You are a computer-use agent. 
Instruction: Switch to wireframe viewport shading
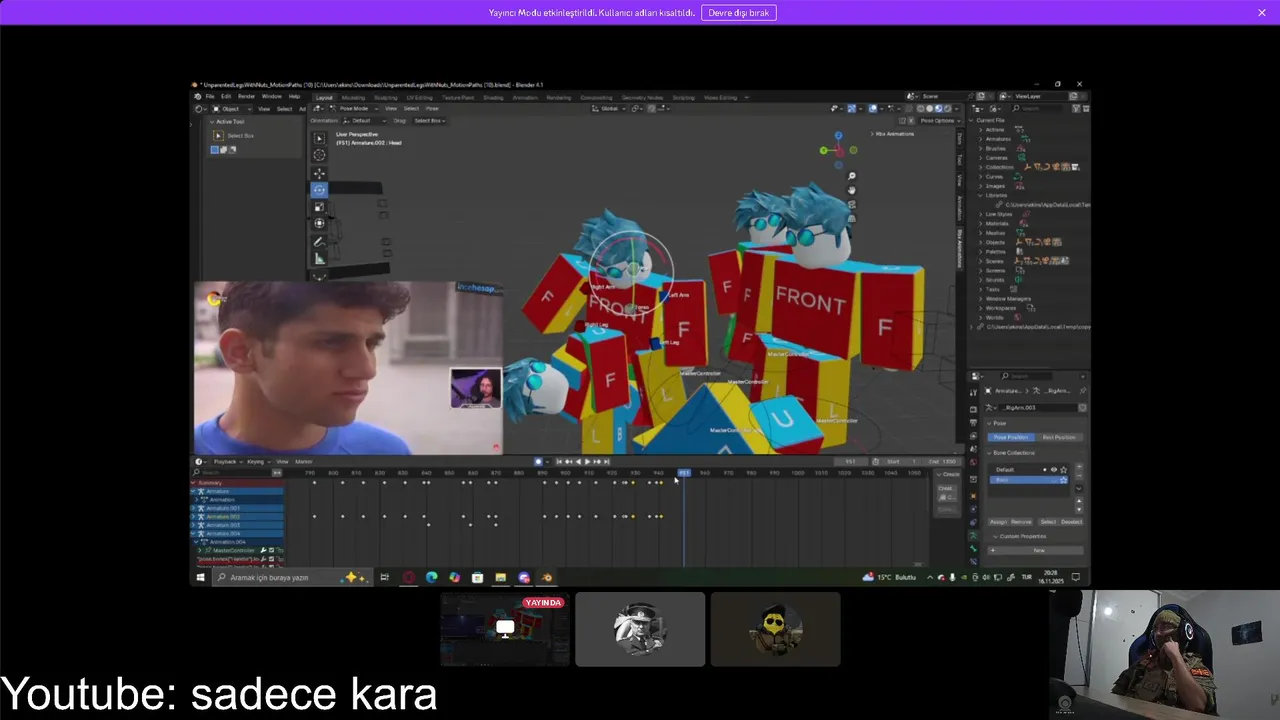[922, 108]
